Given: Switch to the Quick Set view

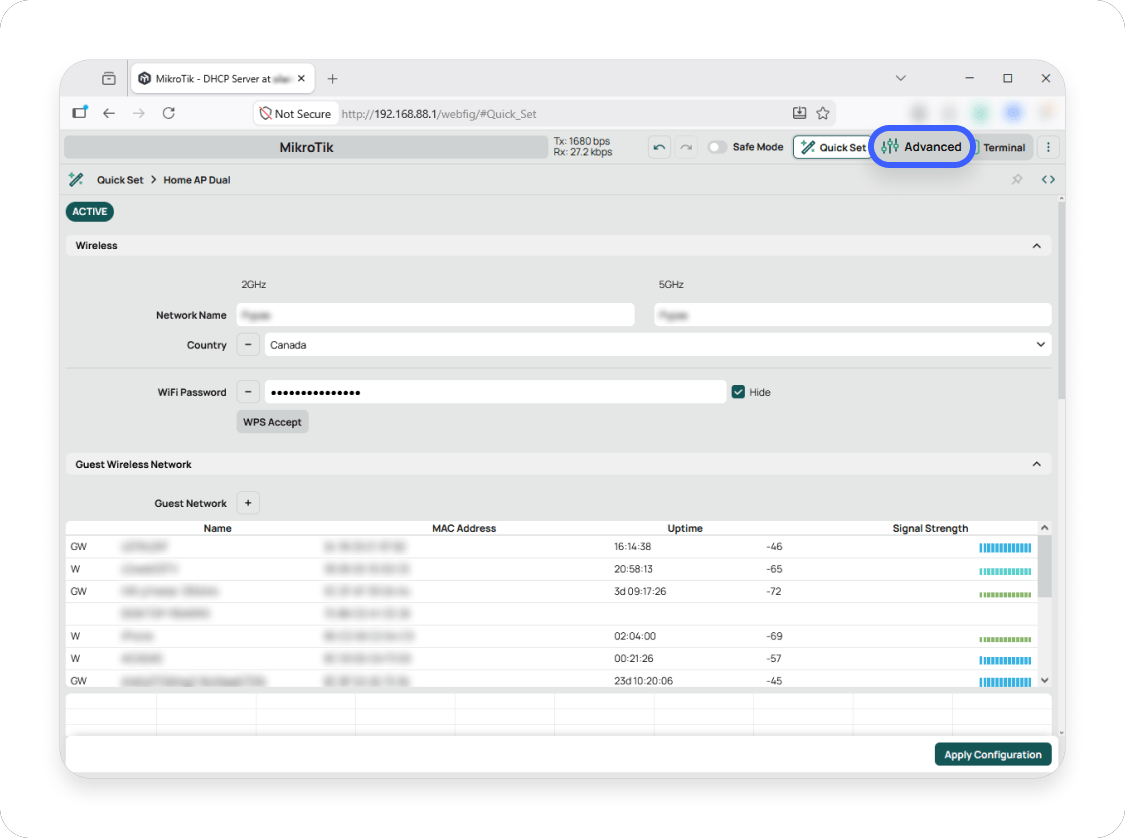Looking at the screenshot, I should click(833, 147).
